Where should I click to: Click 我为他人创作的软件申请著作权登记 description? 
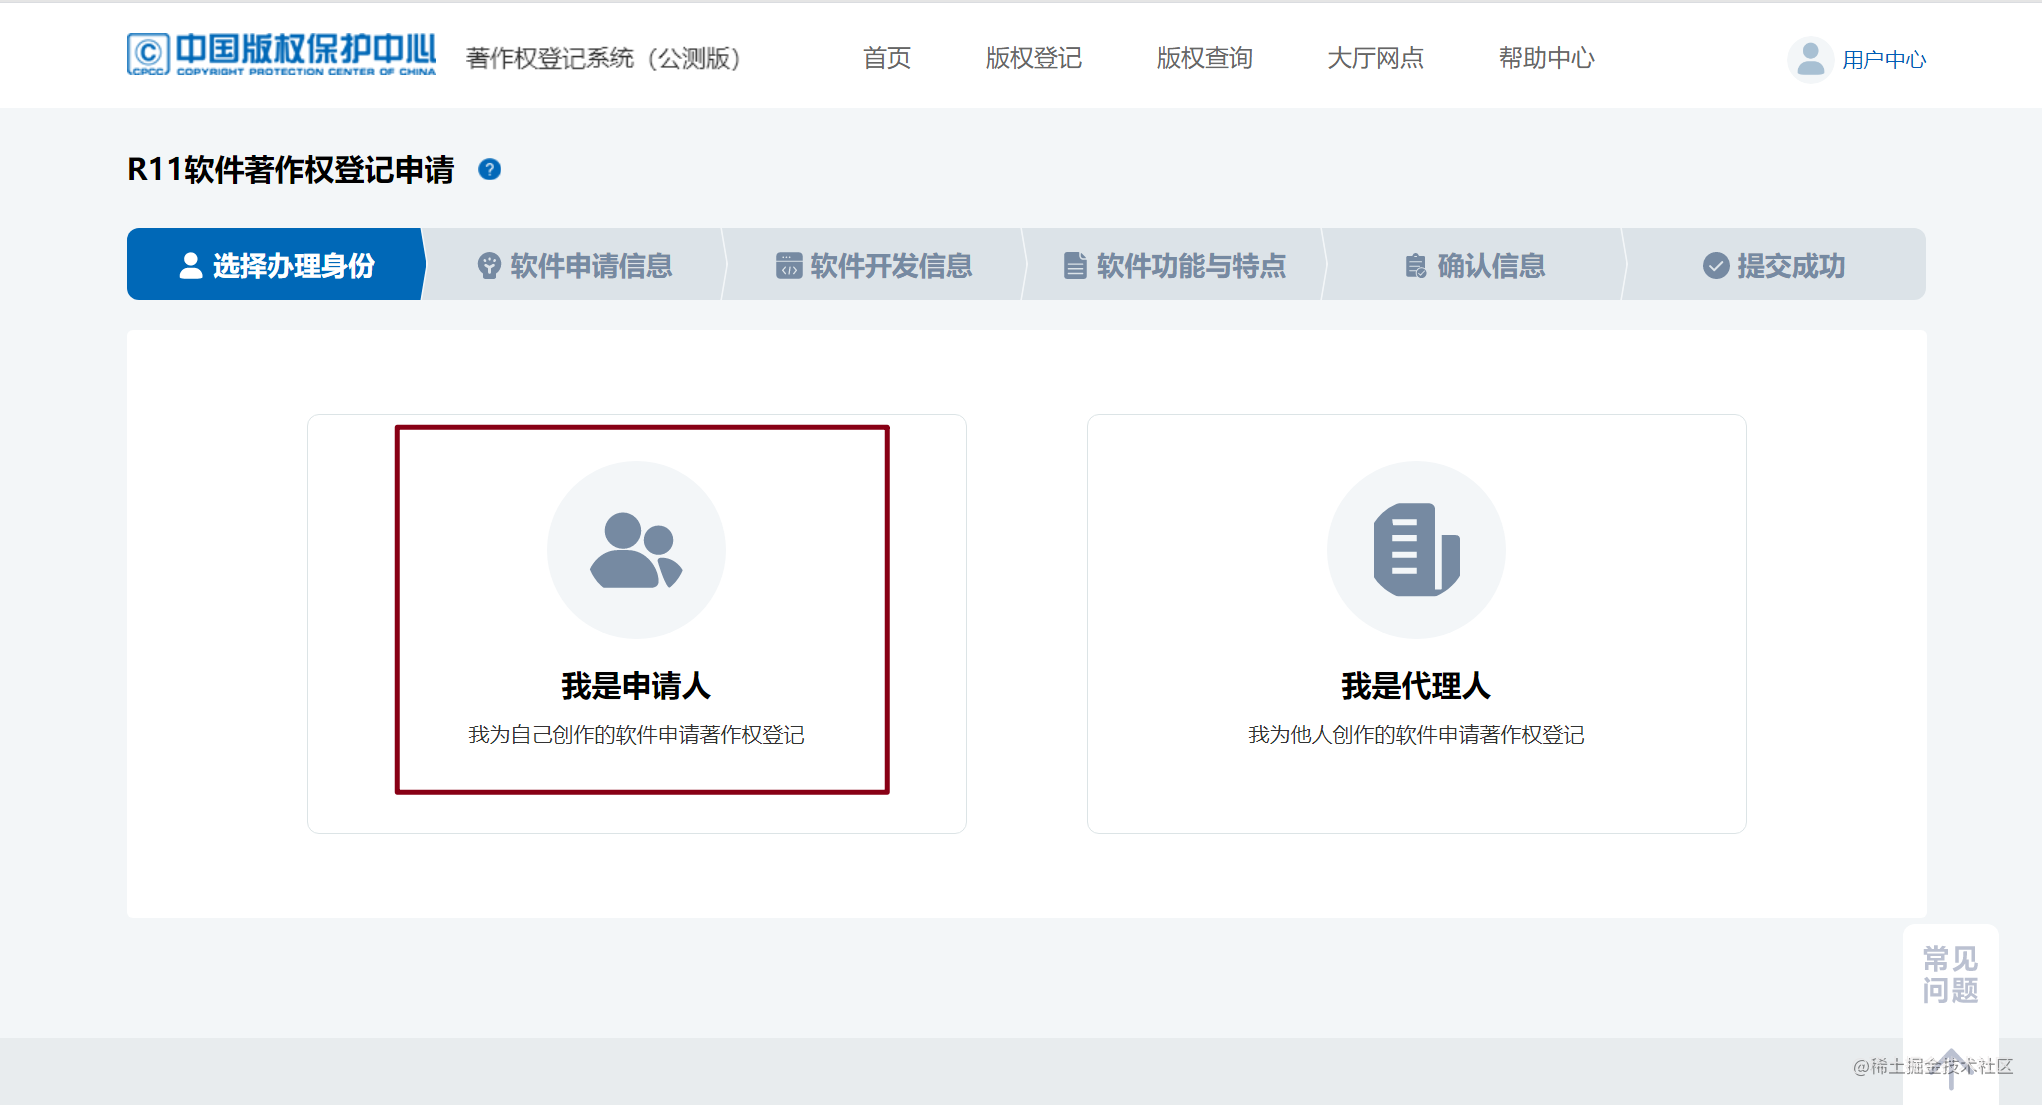coord(1416,735)
